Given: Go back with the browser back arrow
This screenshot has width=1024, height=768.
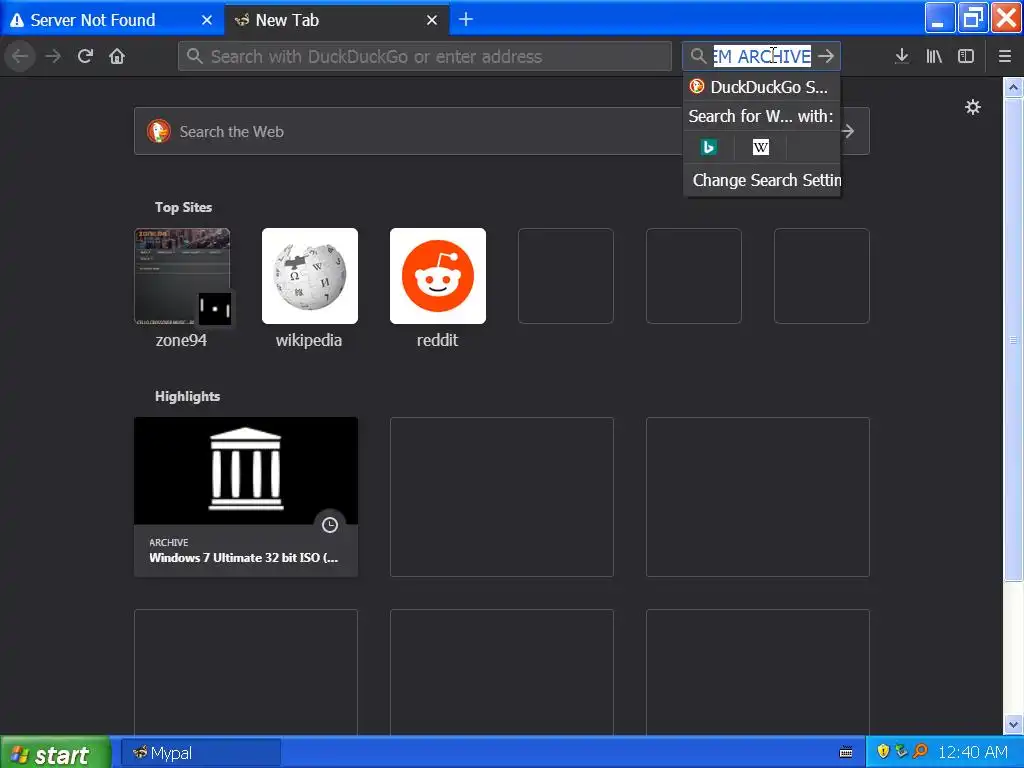Looking at the screenshot, I should 20,56.
